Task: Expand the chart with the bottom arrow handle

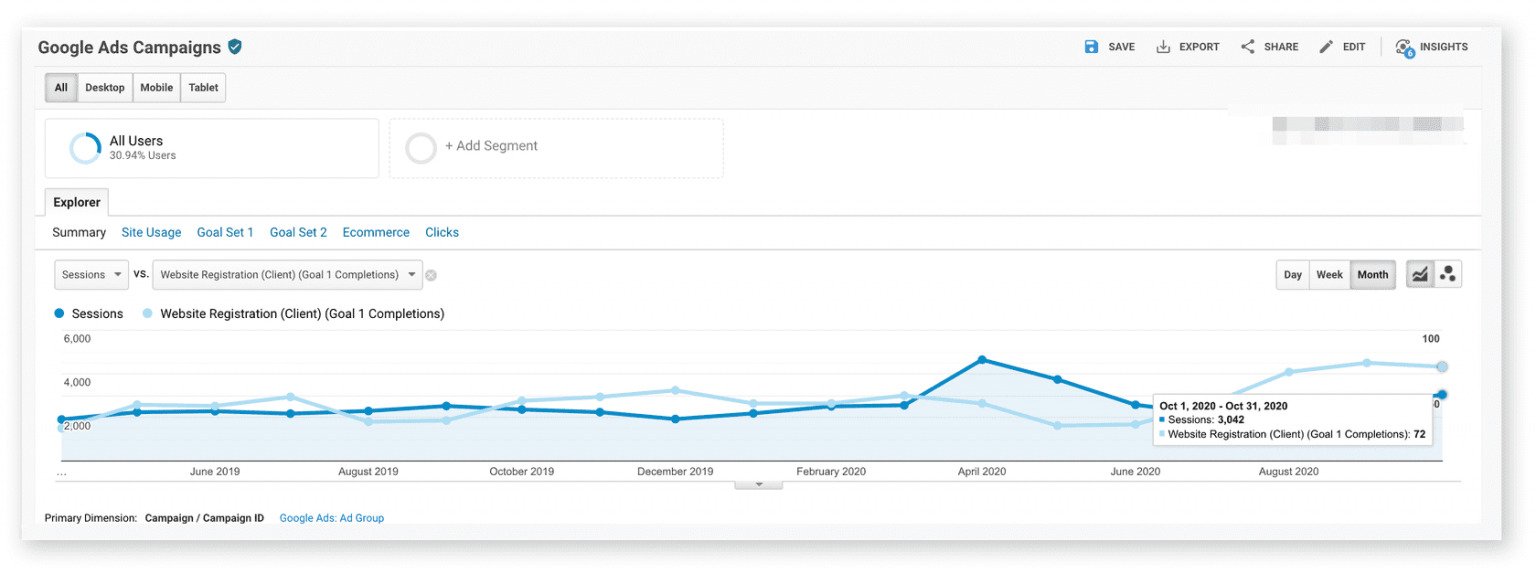Action: tap(758, 484)
